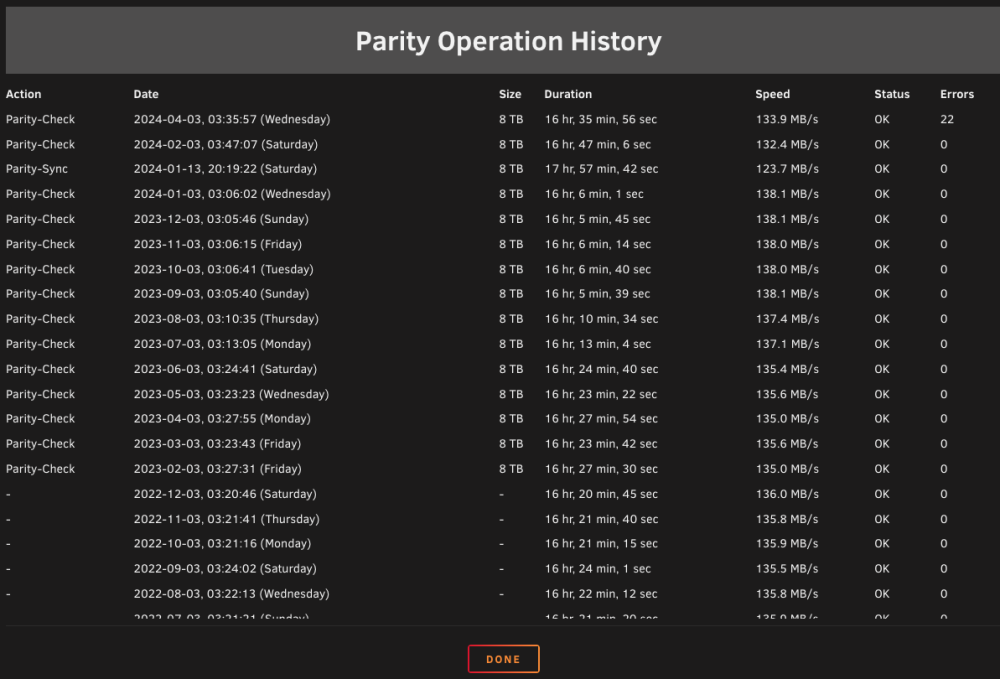
Task: Click duration 16 hr, 10 min, 34 sec
Action: point(601,319)
